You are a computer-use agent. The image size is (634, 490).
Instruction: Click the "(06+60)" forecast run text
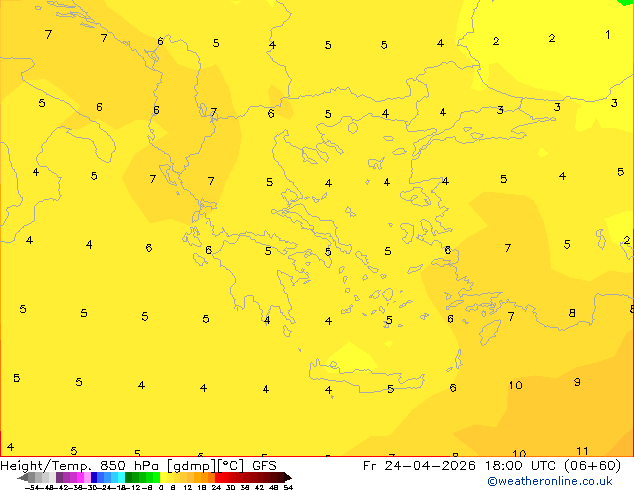pyautogui.click(x=592, y=466)
